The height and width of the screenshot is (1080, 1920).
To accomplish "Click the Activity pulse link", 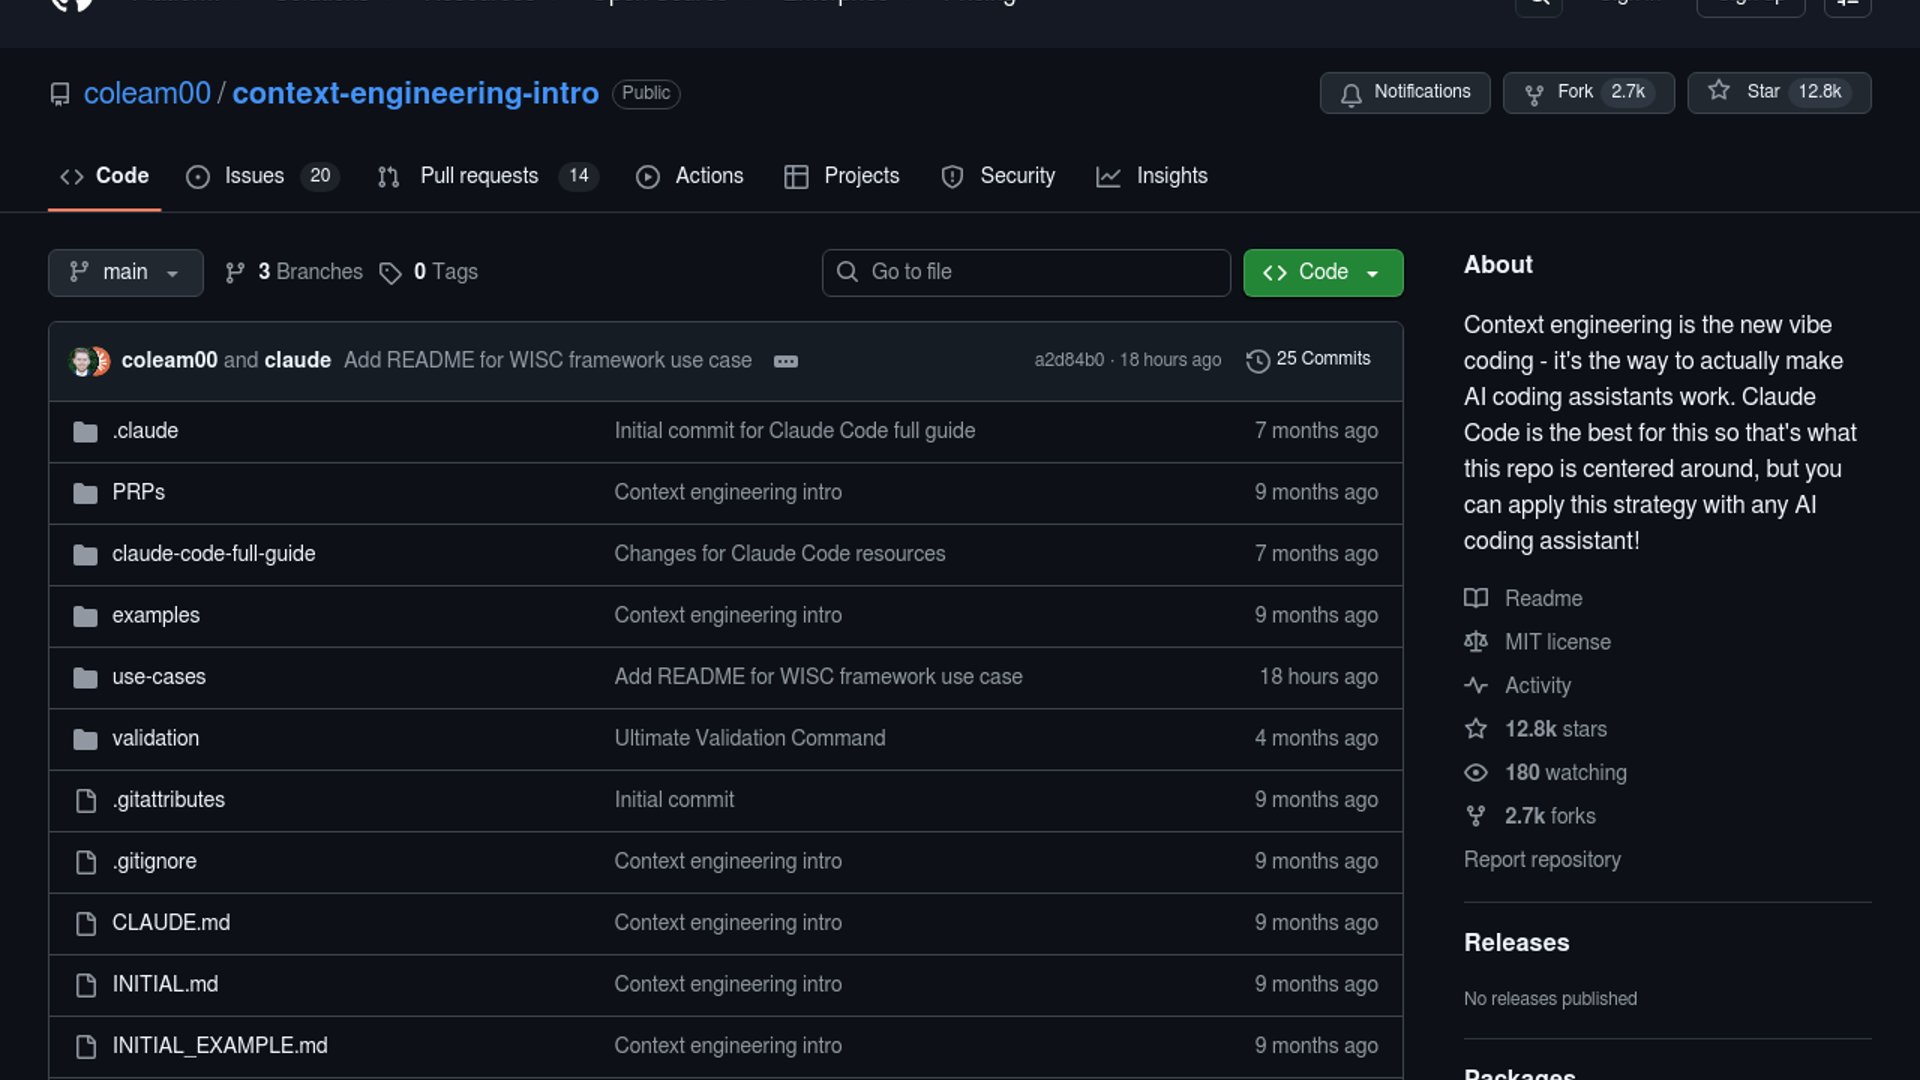I will coord(1537,686).
